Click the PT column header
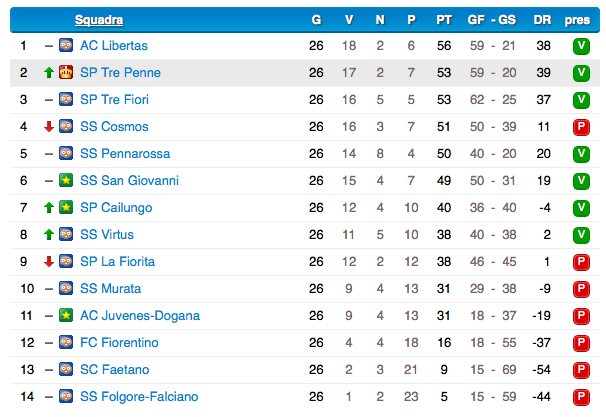 444,20
